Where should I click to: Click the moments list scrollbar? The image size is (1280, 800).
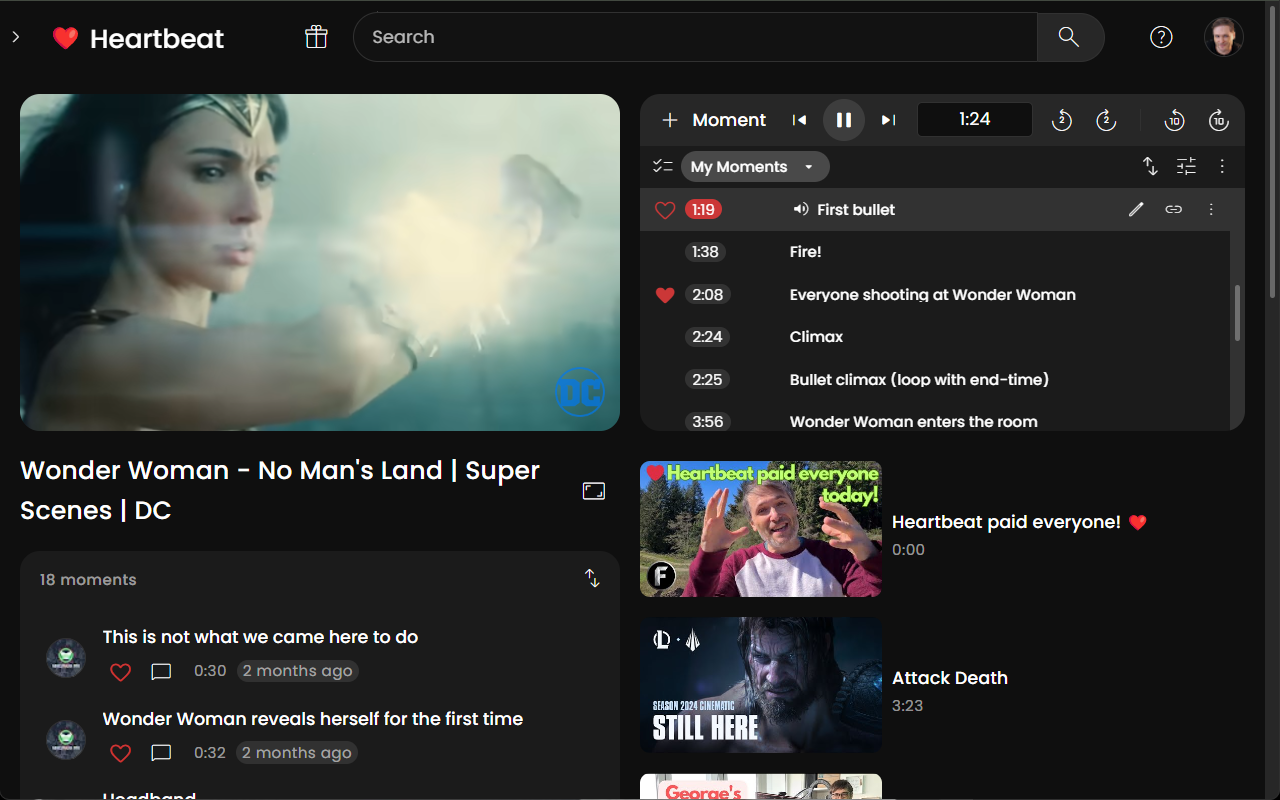(1237, 313)
